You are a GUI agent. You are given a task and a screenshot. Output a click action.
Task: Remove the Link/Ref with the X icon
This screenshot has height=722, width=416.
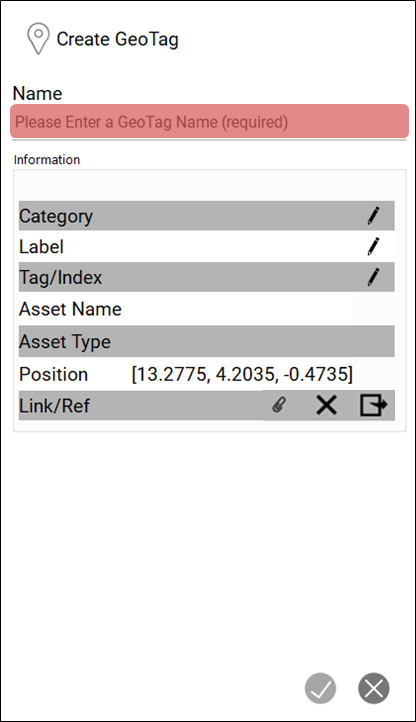tap(327, 405)
